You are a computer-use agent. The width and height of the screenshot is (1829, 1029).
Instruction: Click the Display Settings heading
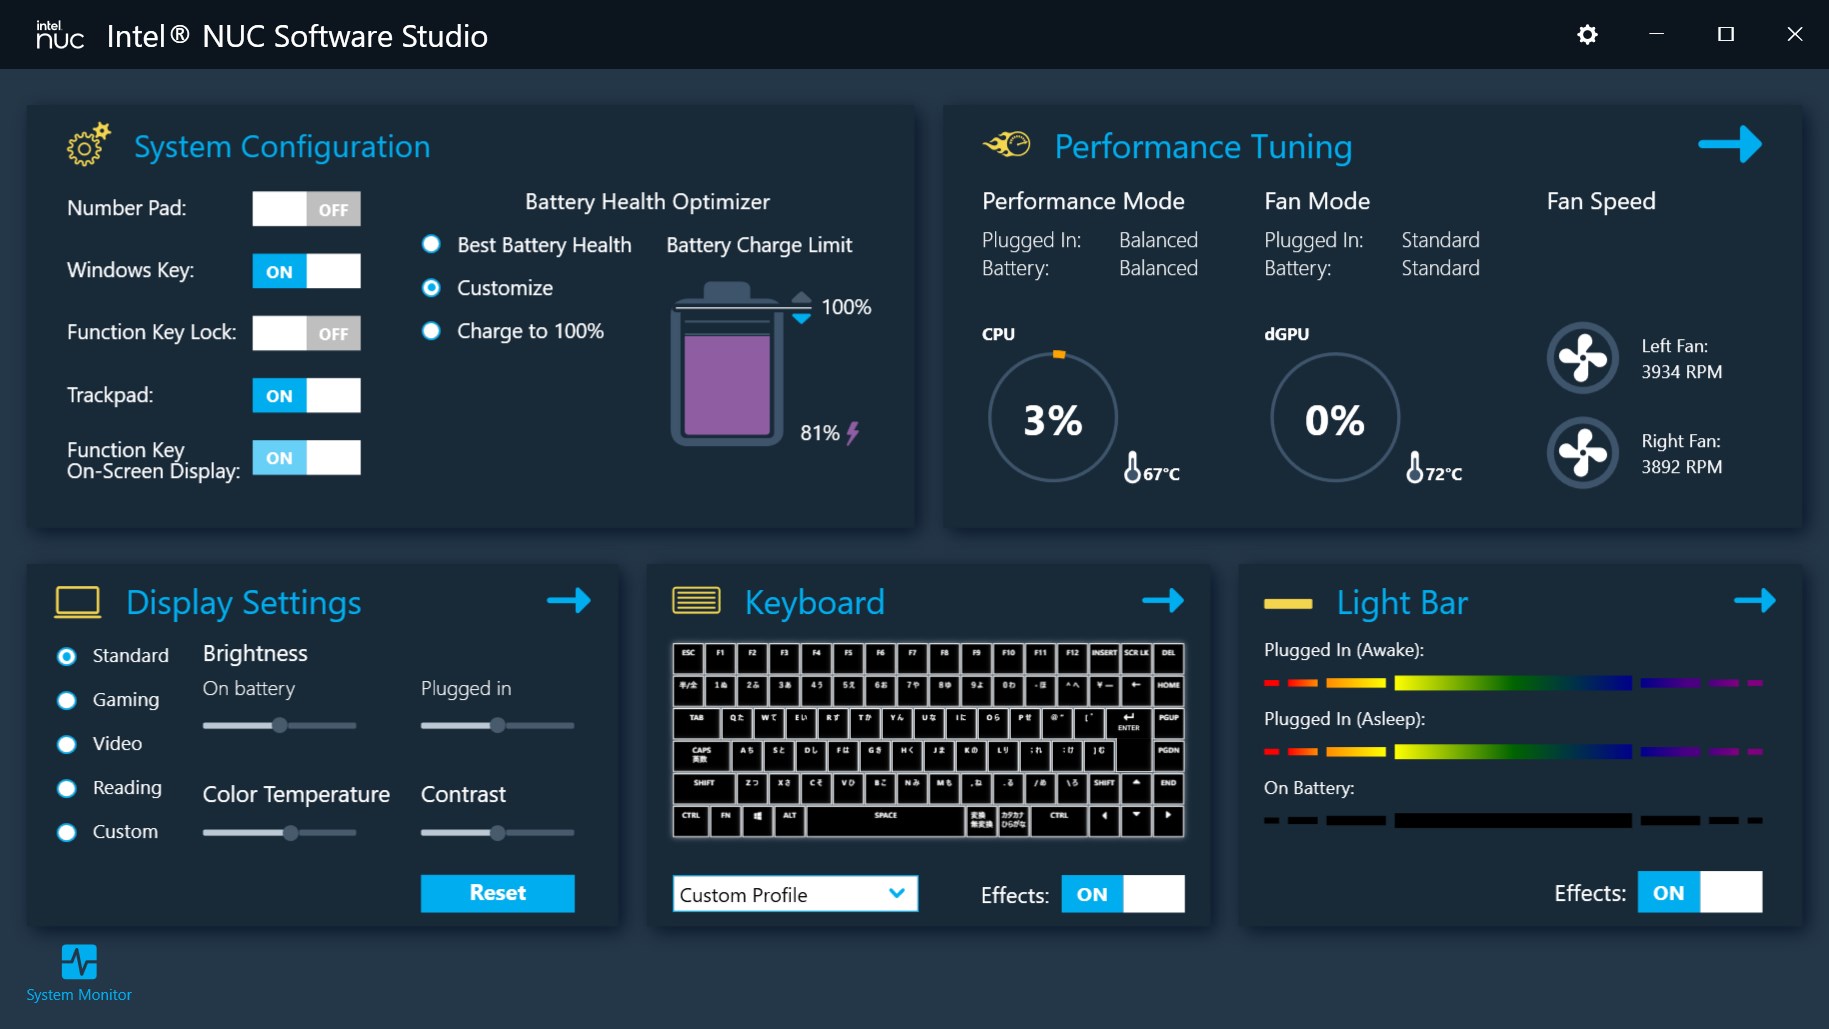point(244,603)
